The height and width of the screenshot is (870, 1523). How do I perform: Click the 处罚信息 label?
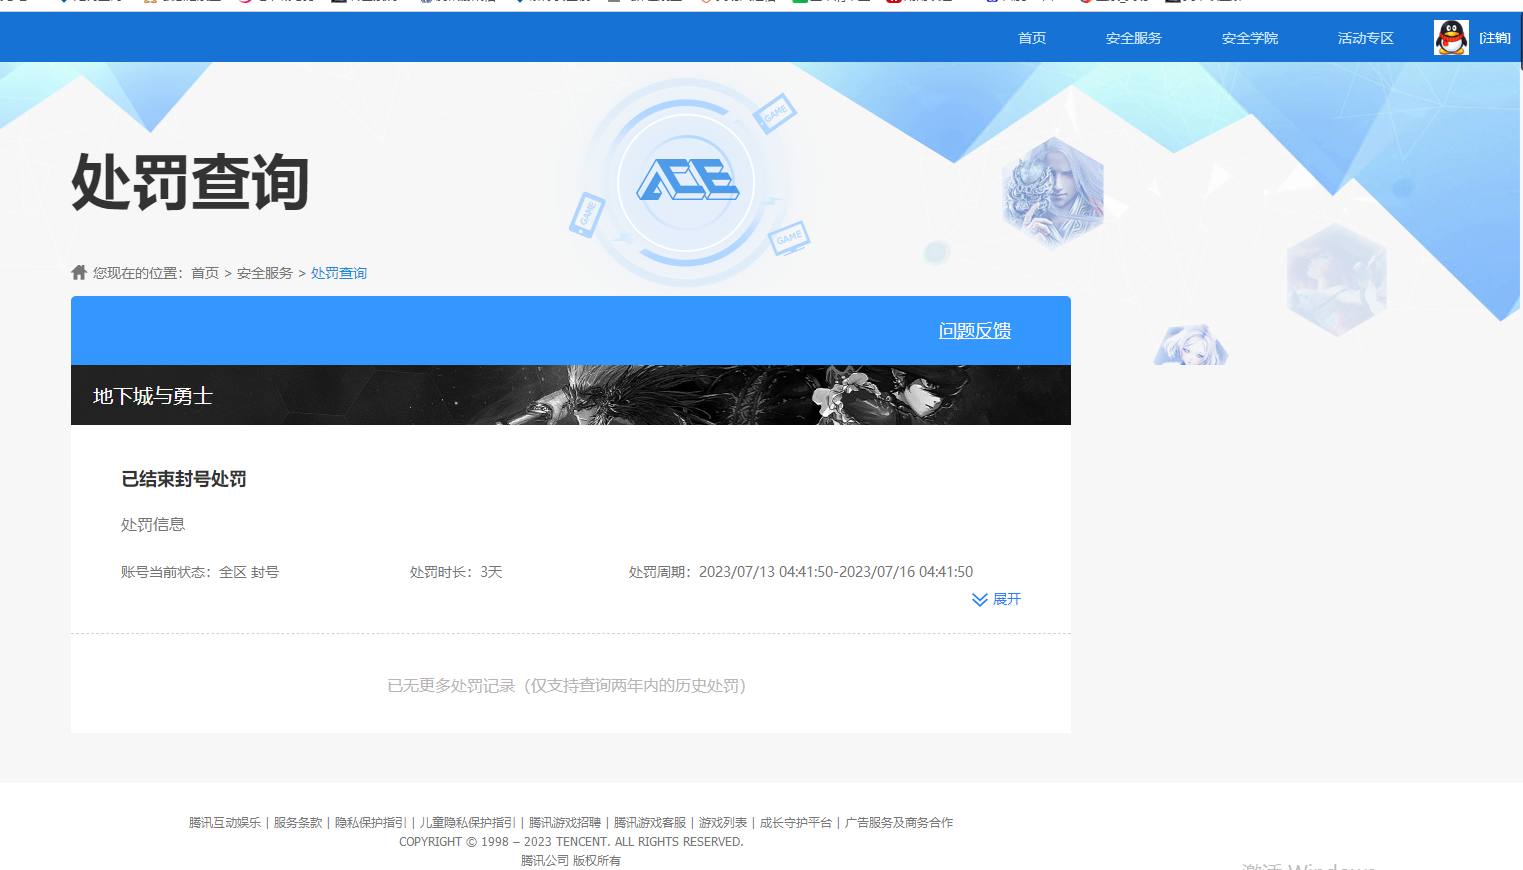(x=153, y=524)
